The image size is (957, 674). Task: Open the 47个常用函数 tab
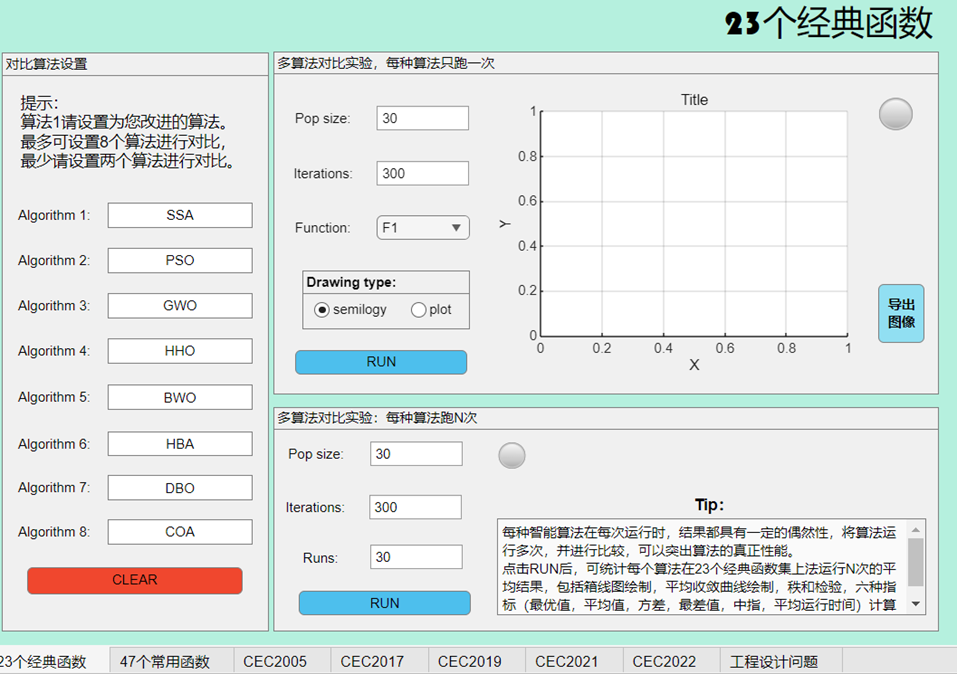pos(167,661)
